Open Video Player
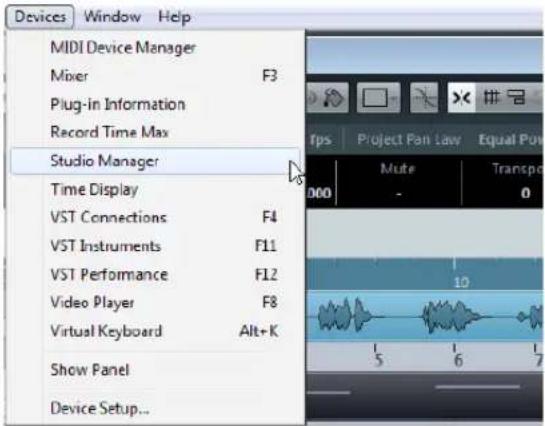Screen dimensions: 545x426 pos(155,303)
